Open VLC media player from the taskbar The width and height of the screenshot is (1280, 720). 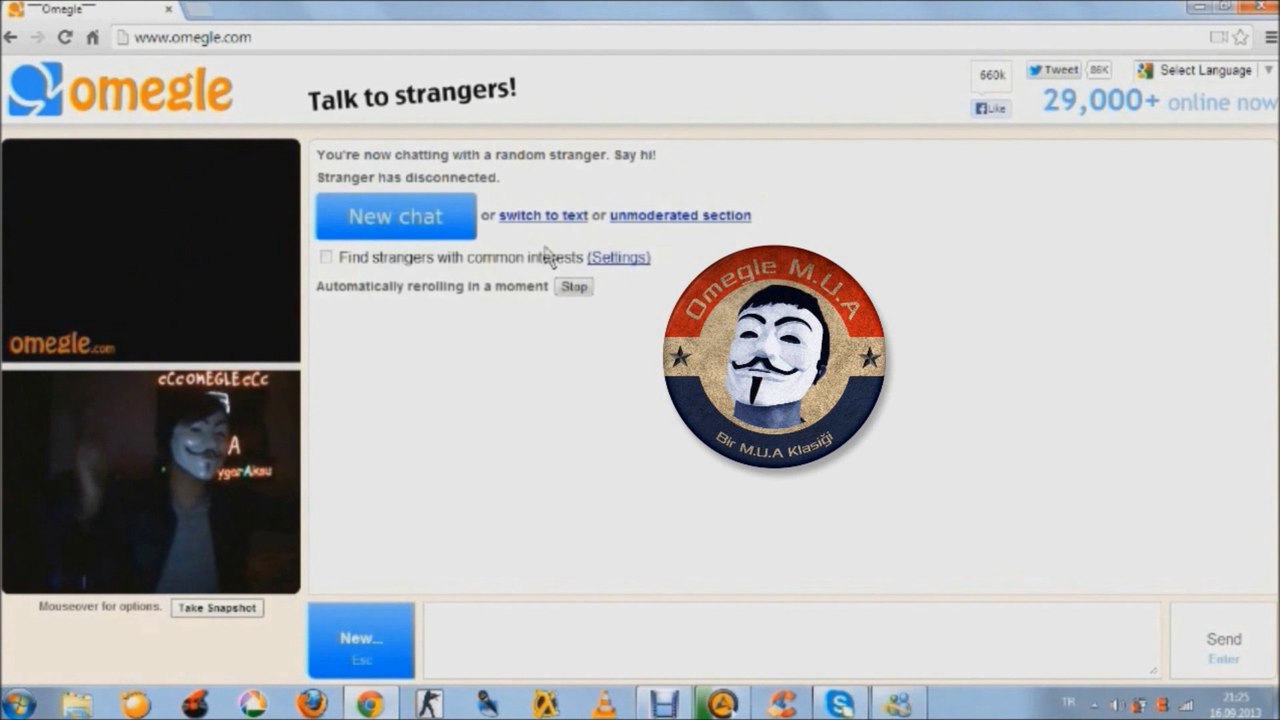[x=604, y=703]
